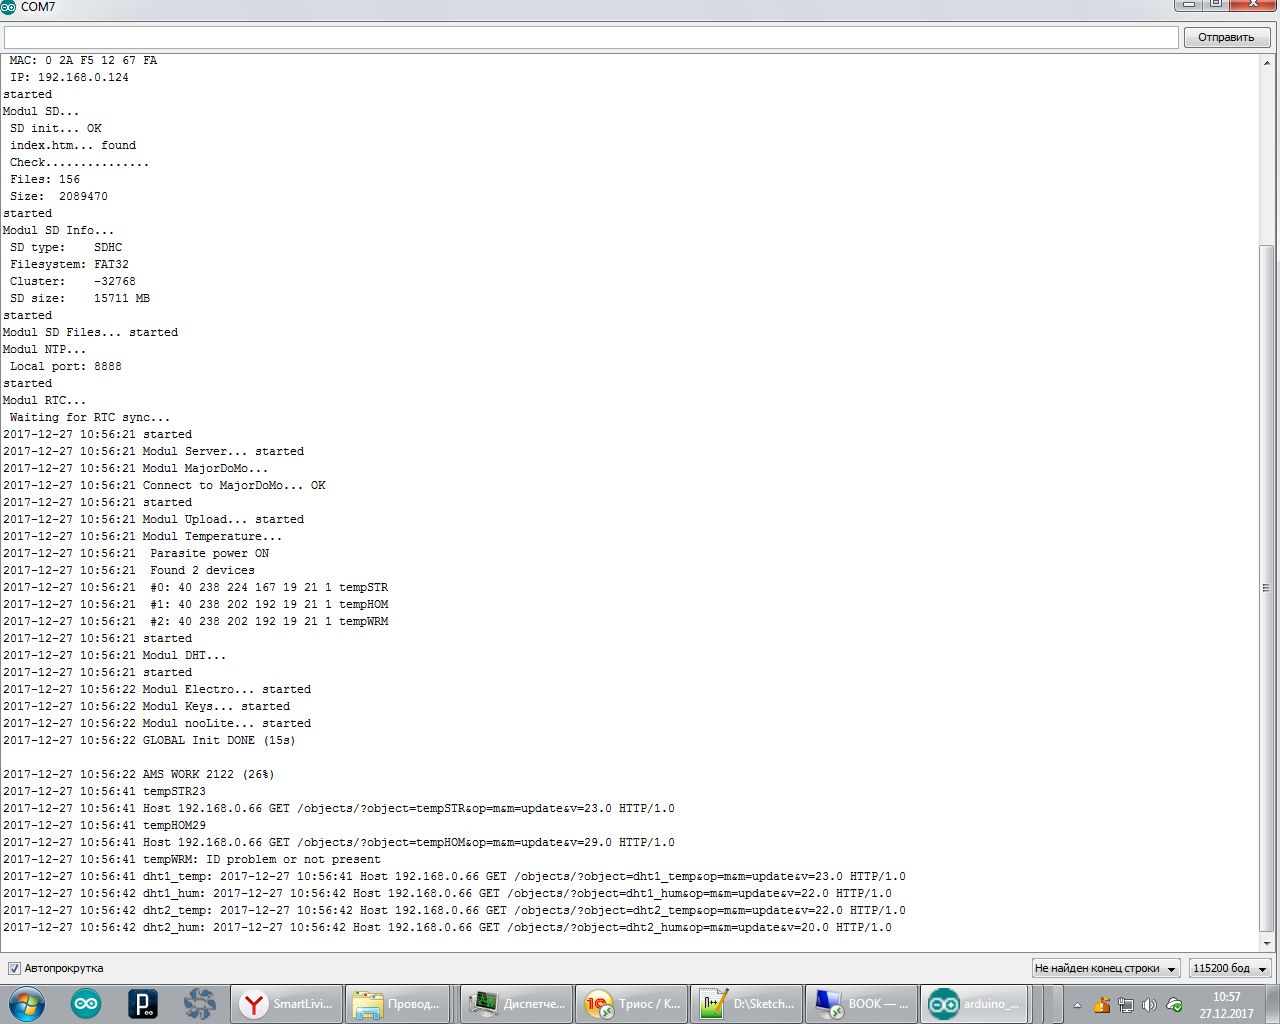Toggle the Автопрокрутка autoscroll checkbox
The width and height of the screenshot is (1280, 1024).
(14, 968)
